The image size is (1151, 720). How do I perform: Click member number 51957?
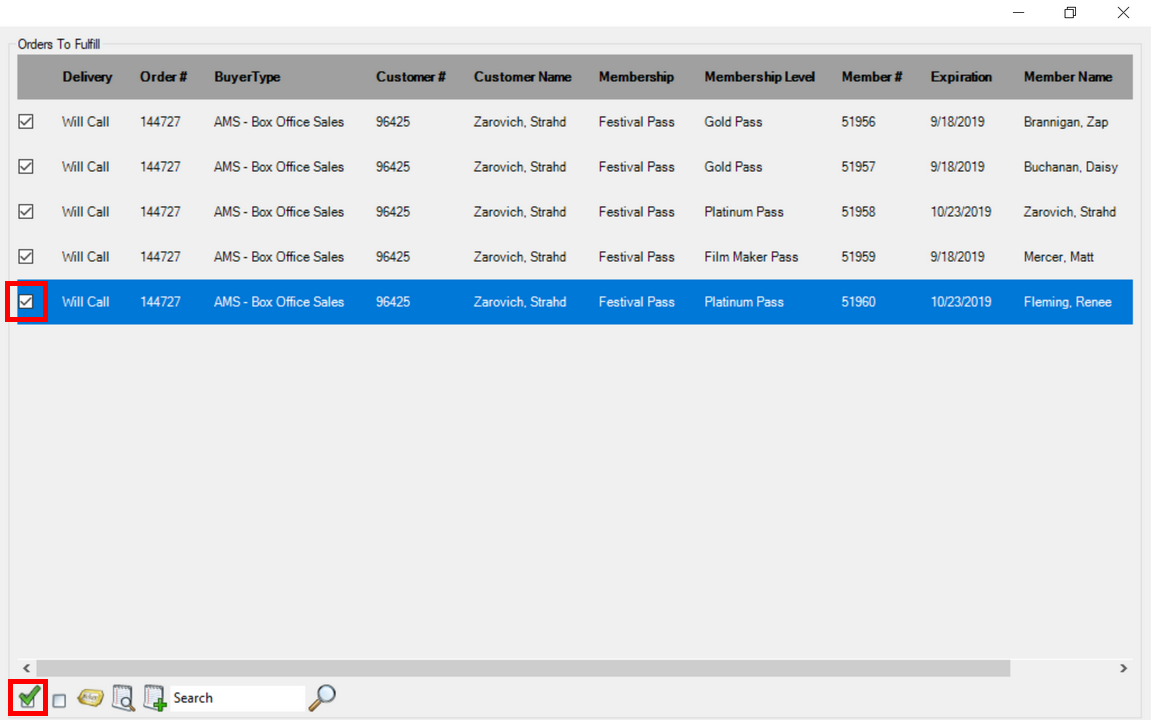point(858,167)
